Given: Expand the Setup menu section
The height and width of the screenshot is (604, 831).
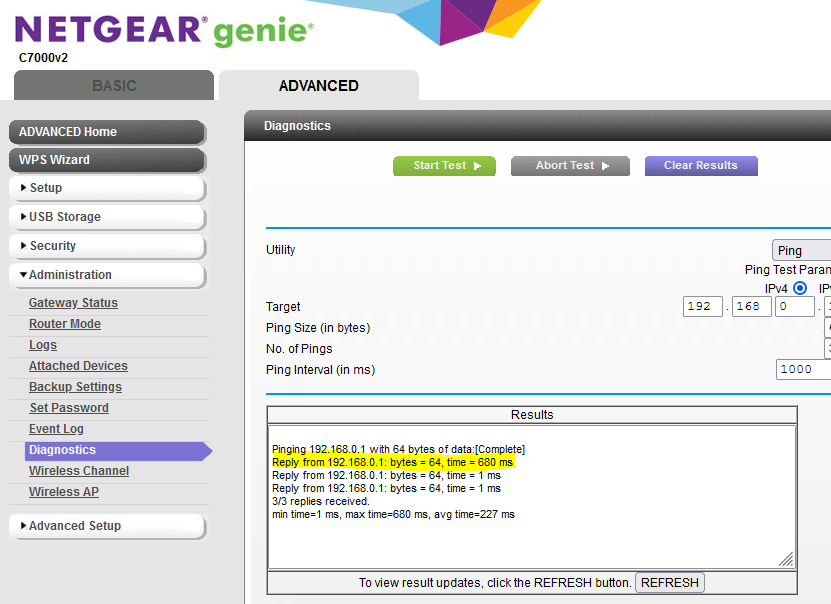Looking at the screenshot, I should 107,188.
